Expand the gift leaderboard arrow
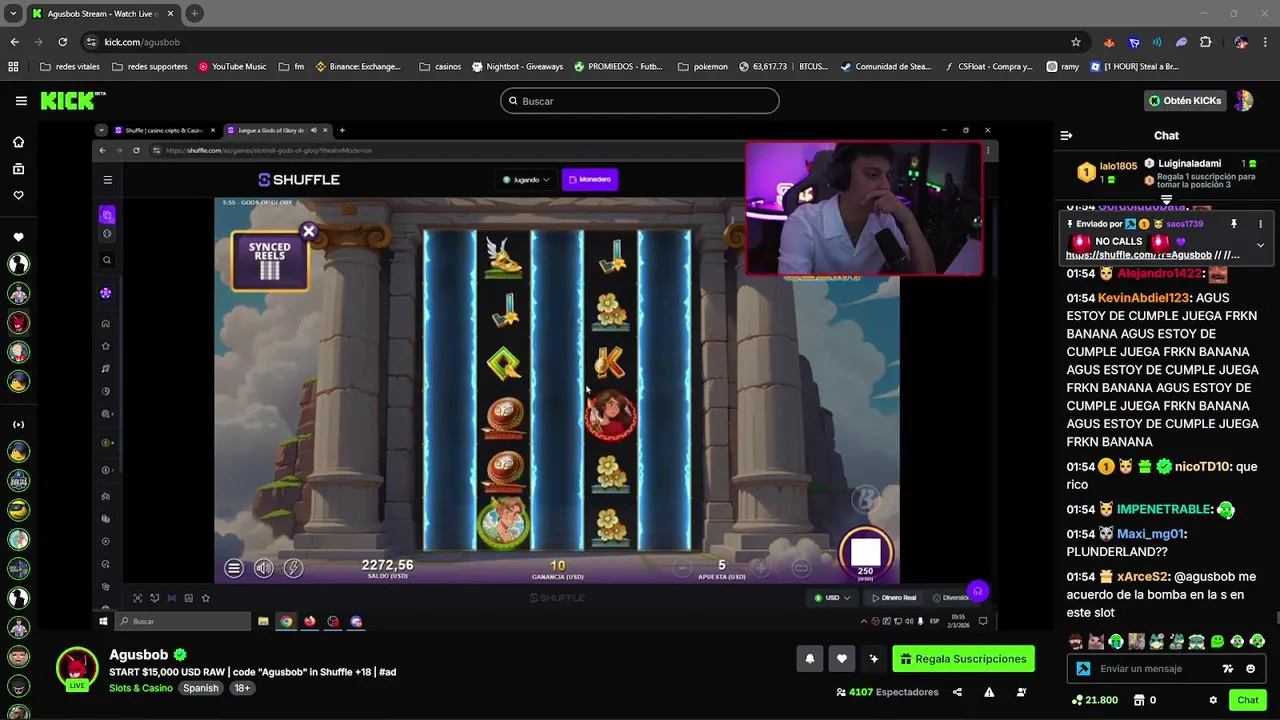Screen dimensions: 1280x720 1166,200
